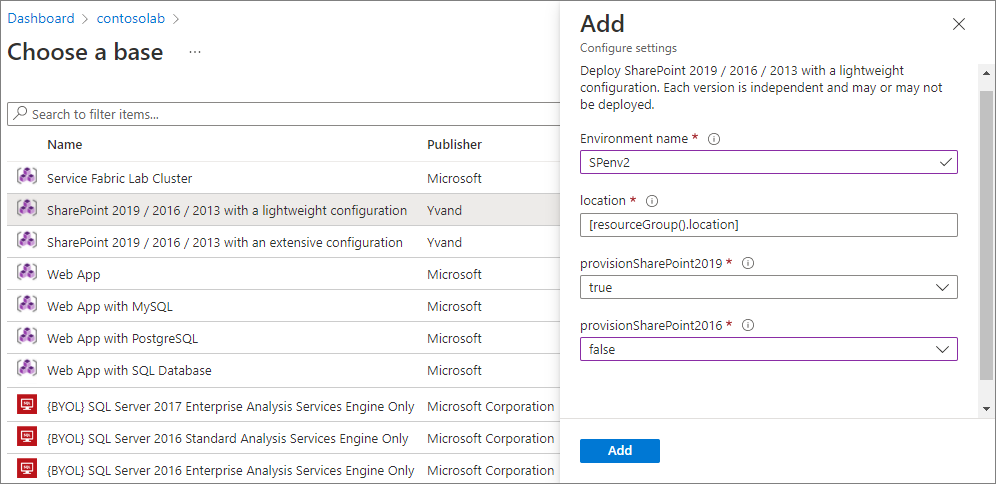The width and height of the screenshot is (996, 484).
Task: Go to Dashboard breadcrumb
Action: (41, 18)
